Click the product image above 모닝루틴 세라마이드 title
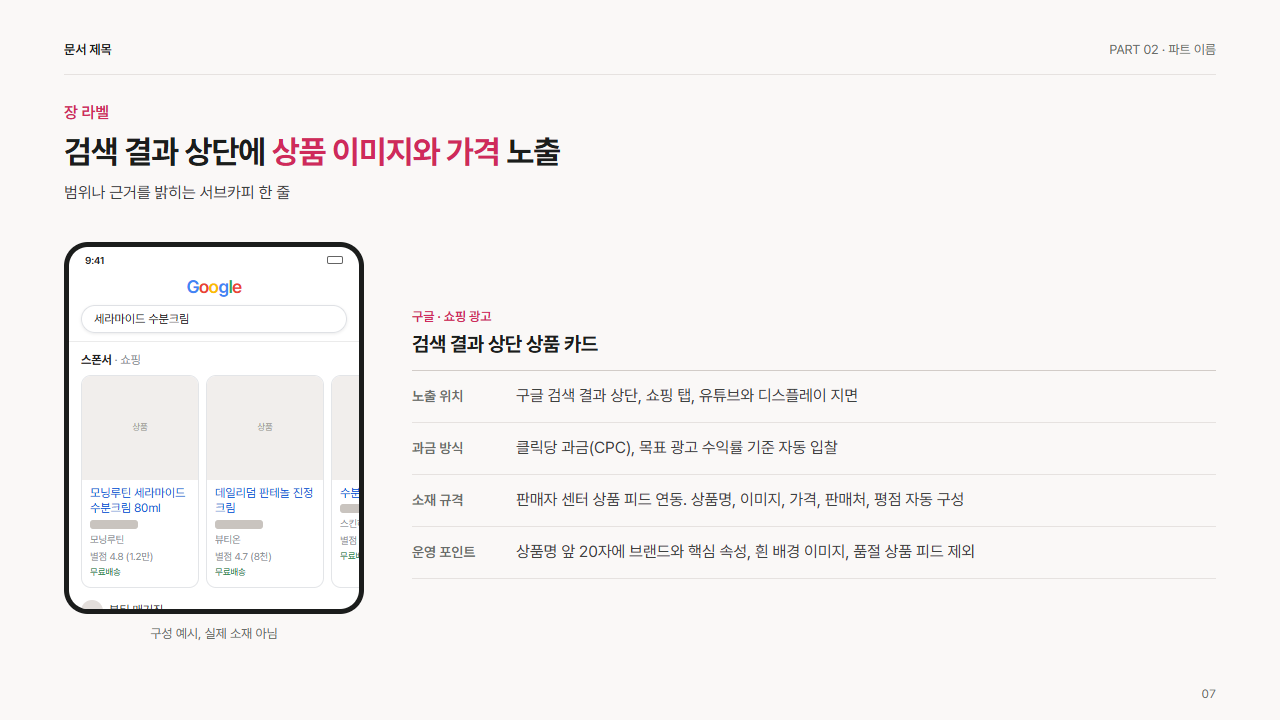The width and height of the screenshot is (1280, 720). 140,428
